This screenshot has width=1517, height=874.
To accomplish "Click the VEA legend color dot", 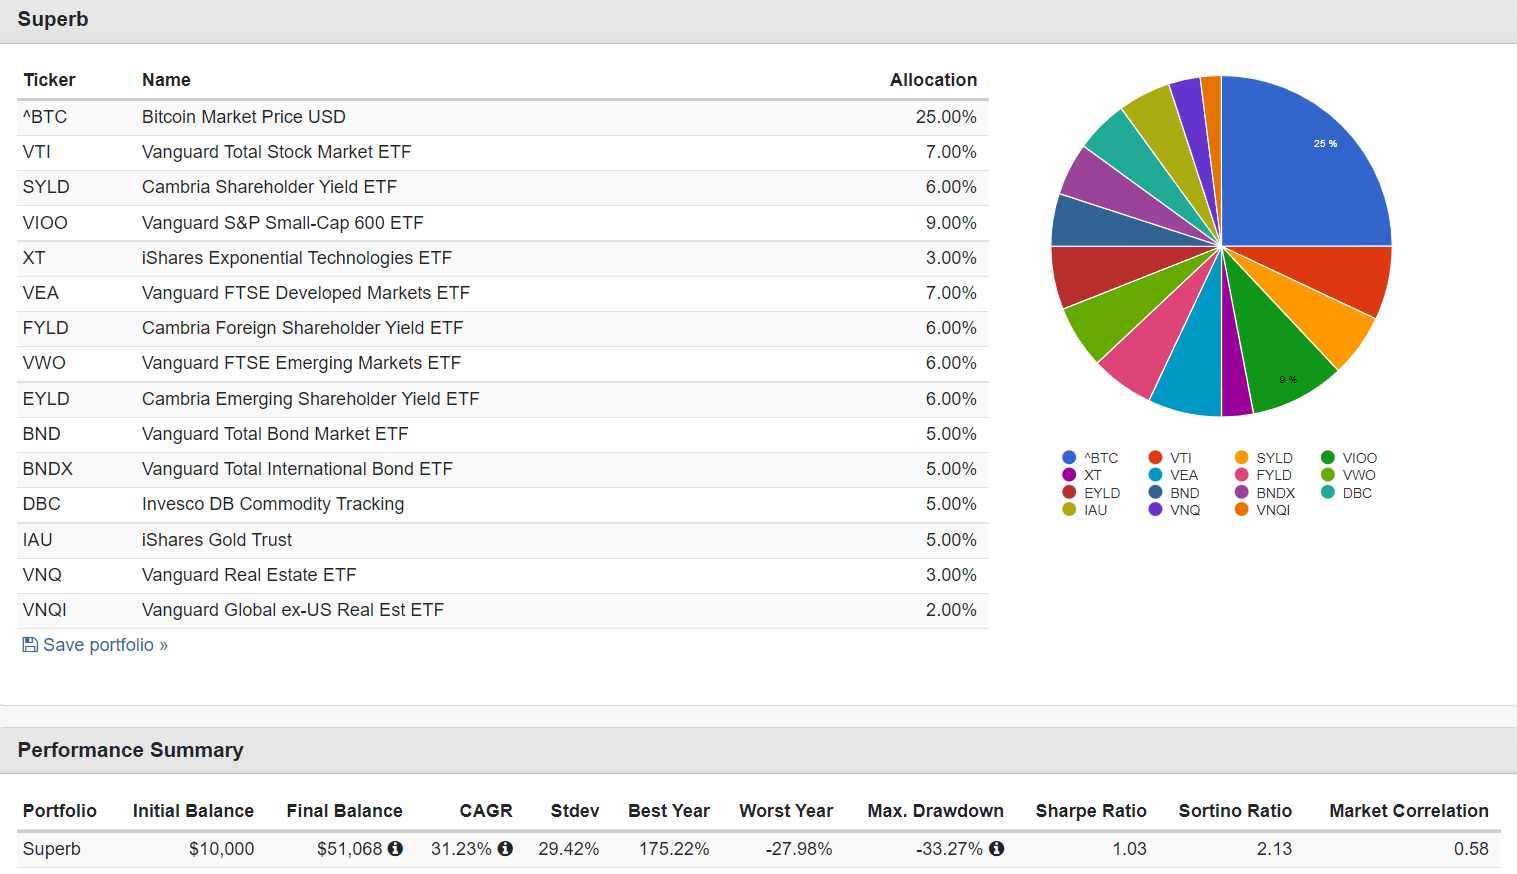I will tap(1155, 475).
